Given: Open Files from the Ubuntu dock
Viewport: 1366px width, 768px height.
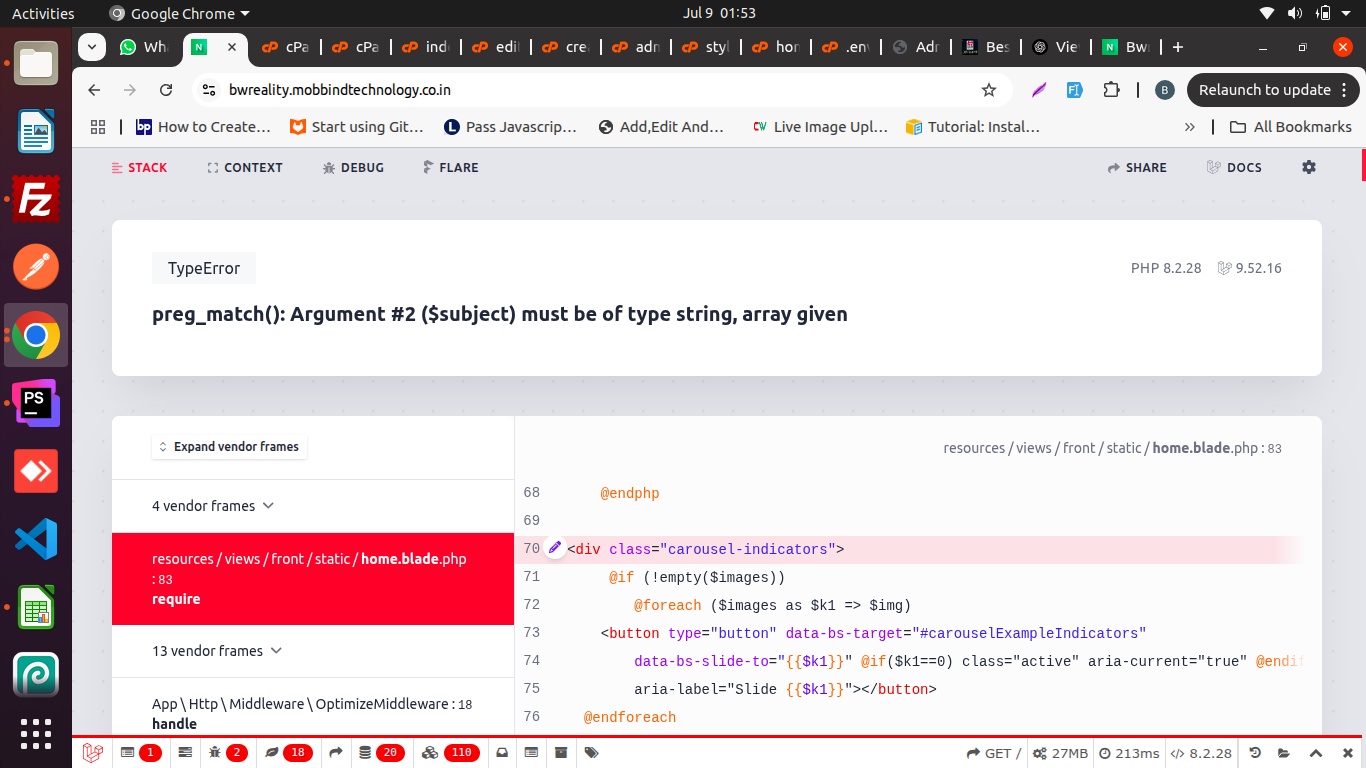Looking at the screenshot, I should (36, 62).
